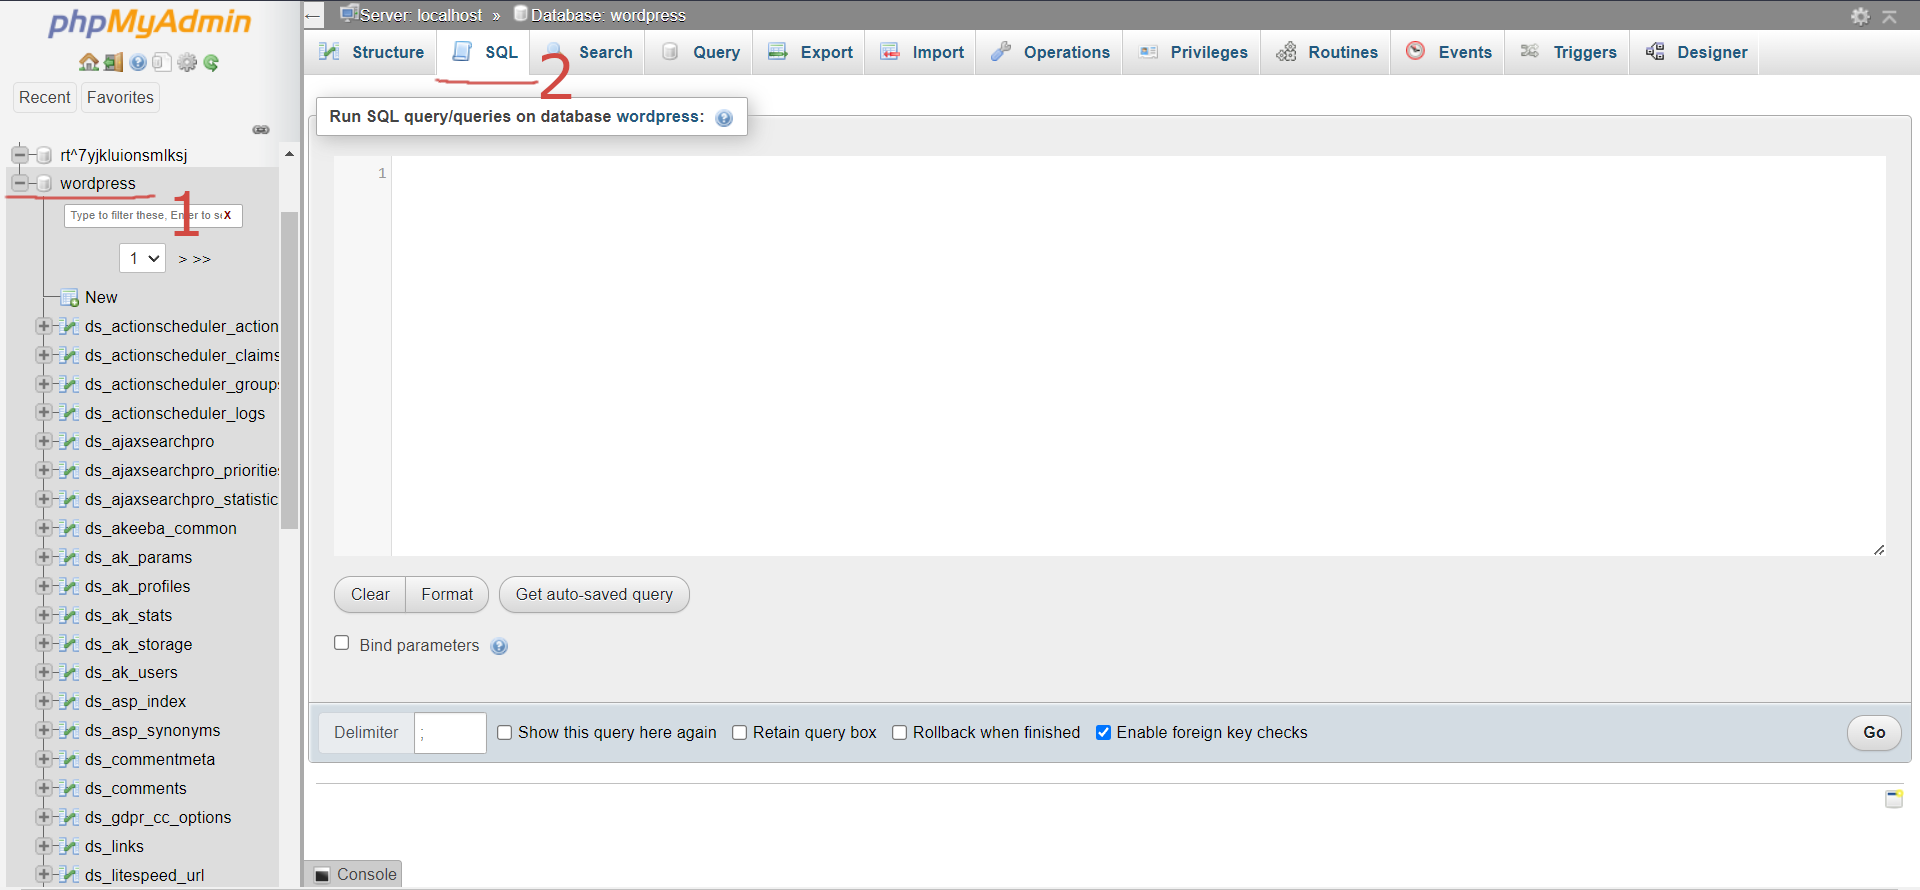Open the Triggers tab
Image resolution: width=1920 pixels, height=890 pixels.
(x=1569, y=52)
